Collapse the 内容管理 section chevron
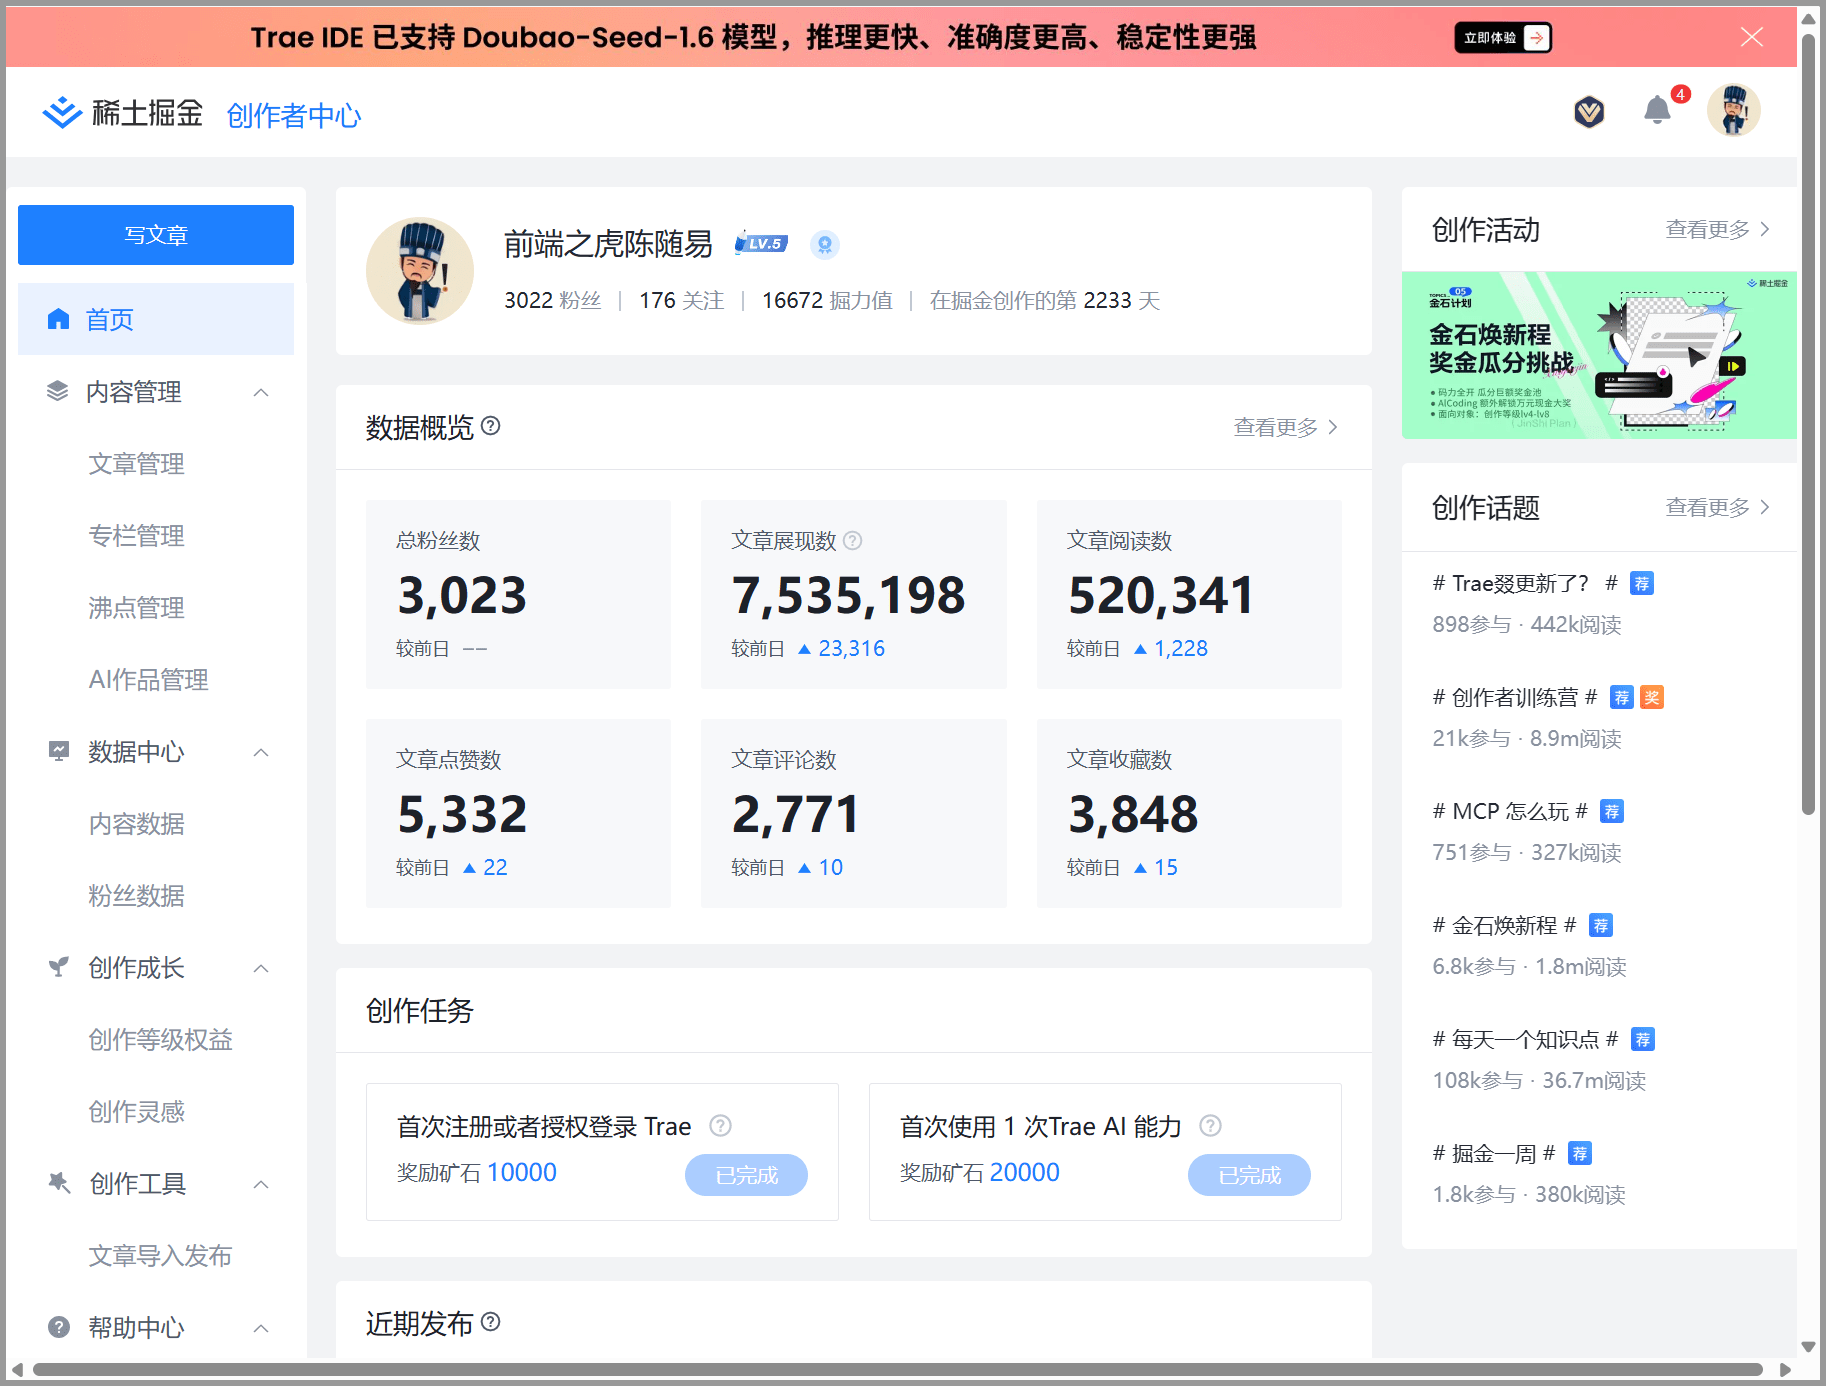1826x1386 pixels. coord(261,392)
